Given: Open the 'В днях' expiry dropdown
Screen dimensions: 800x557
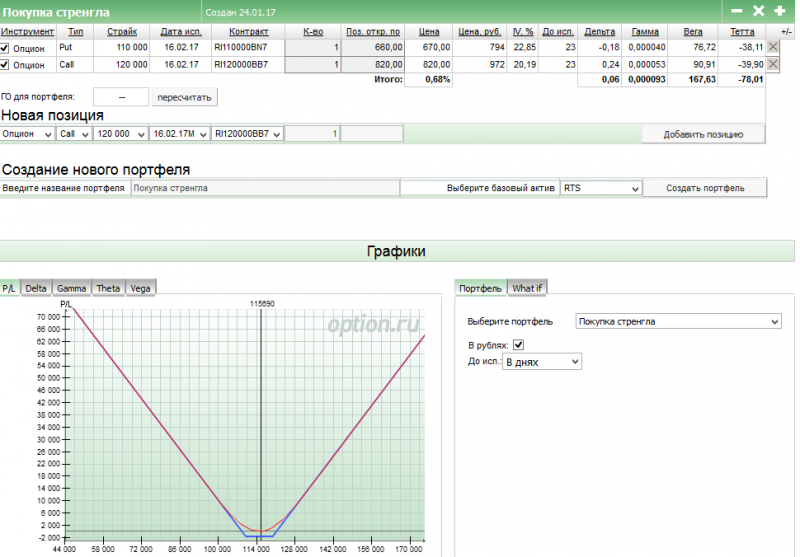Looking at the screenshot, I should point(542,362).
